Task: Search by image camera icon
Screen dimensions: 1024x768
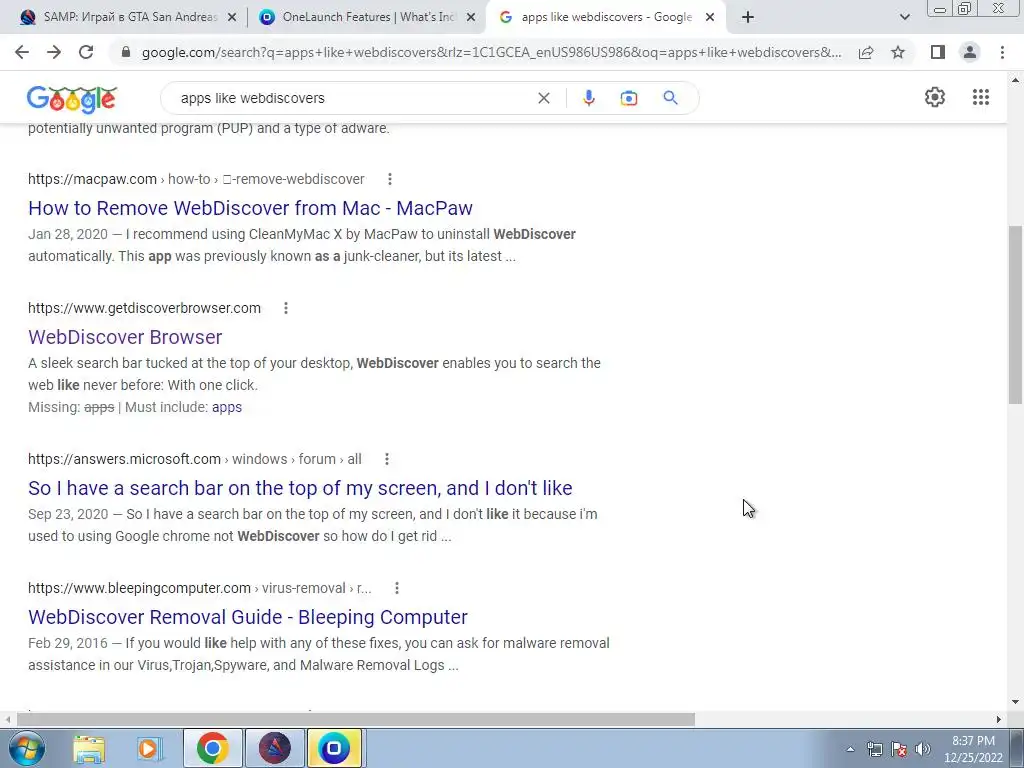Action: pos(629,98)
